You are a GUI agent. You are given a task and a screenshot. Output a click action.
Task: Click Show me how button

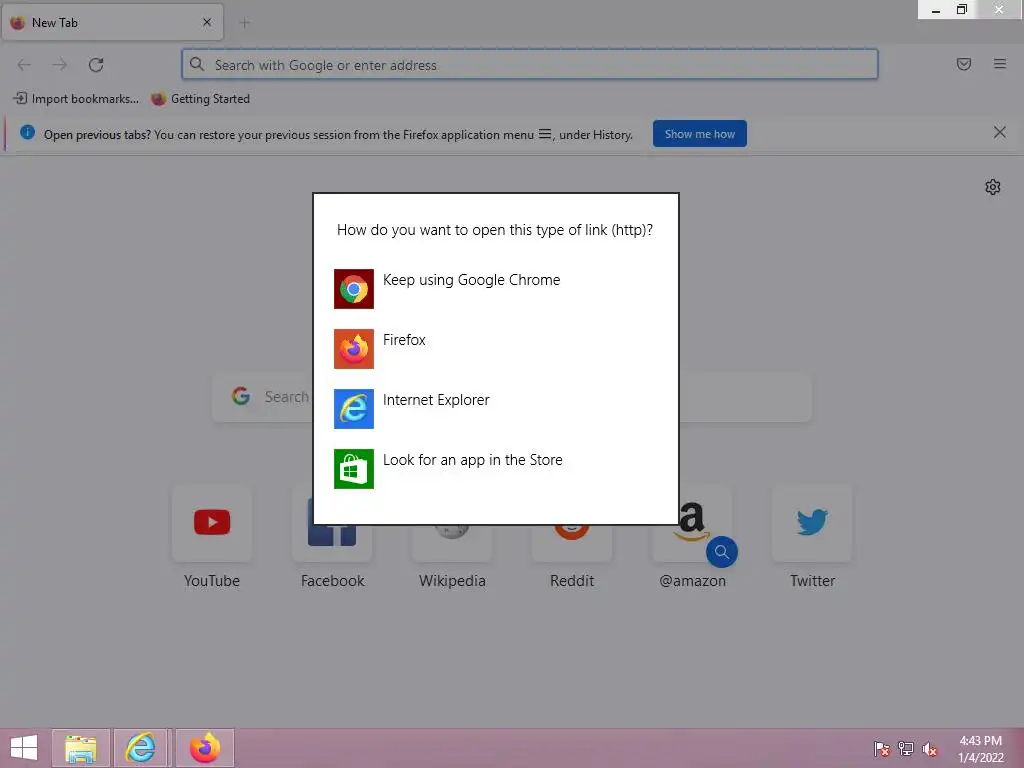click(x=699, y=134)
